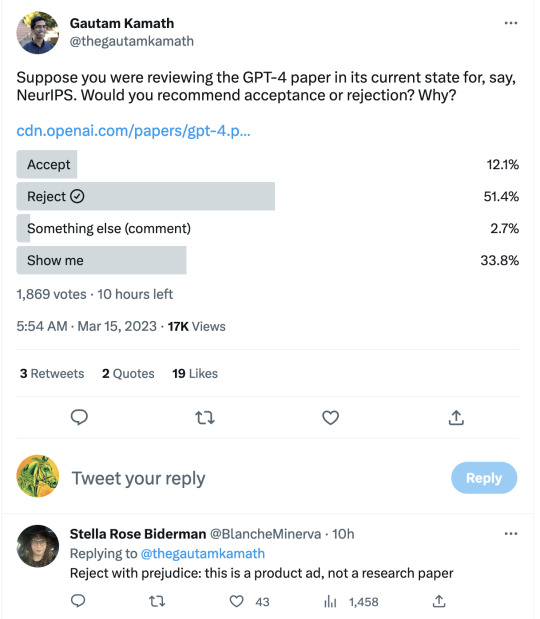Like Stella Rose Biderman's reply
Image resolution: width=540 pixels, height=619 pixels.
click(x=236, y=601)
